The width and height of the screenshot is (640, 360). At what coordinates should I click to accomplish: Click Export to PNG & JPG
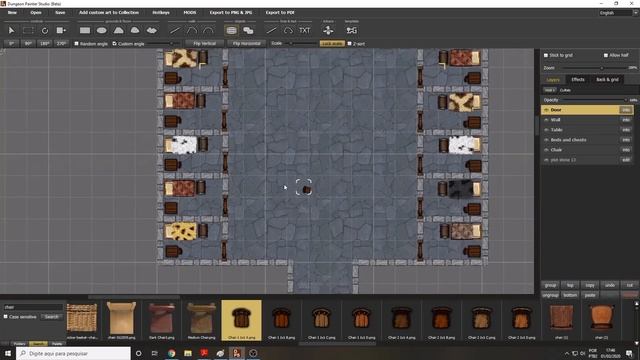[231, 13]
